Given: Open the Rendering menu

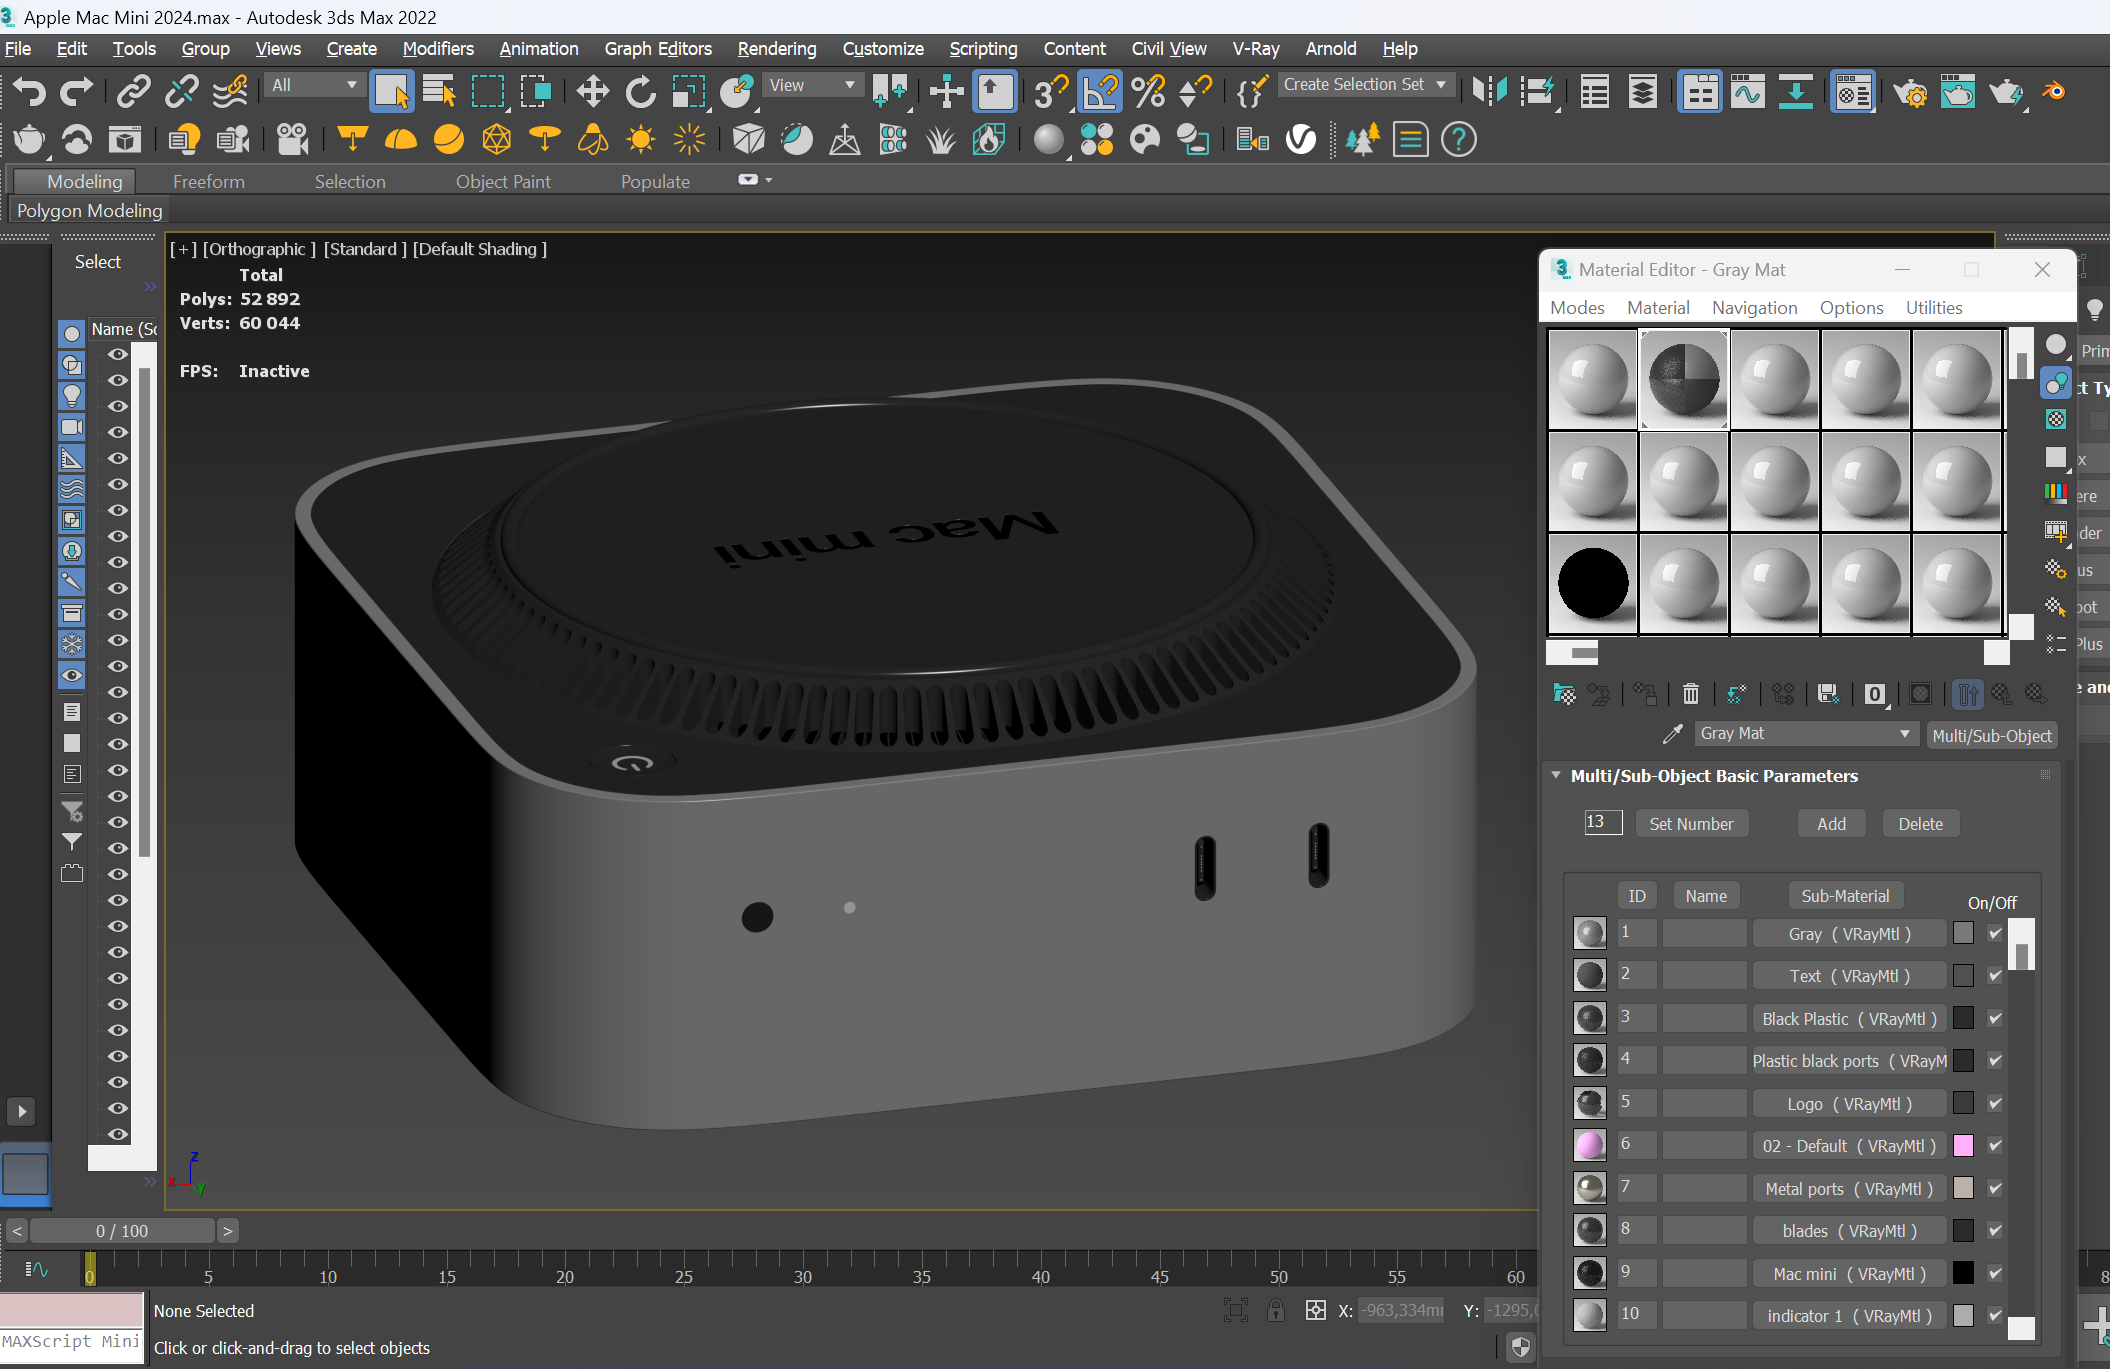Looking at the screenshot, I should pos(776,48).
